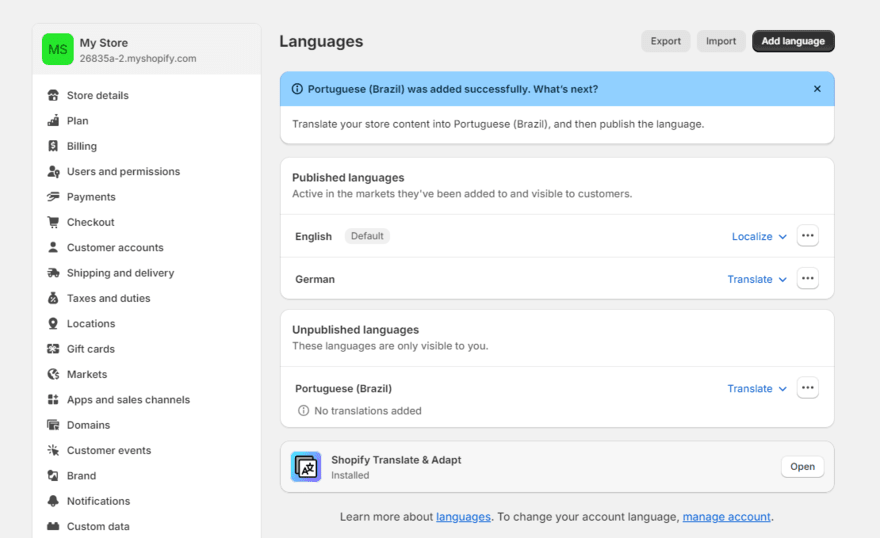Select Brand in the sidebar

pyautogui.click(x=81, y=476)
